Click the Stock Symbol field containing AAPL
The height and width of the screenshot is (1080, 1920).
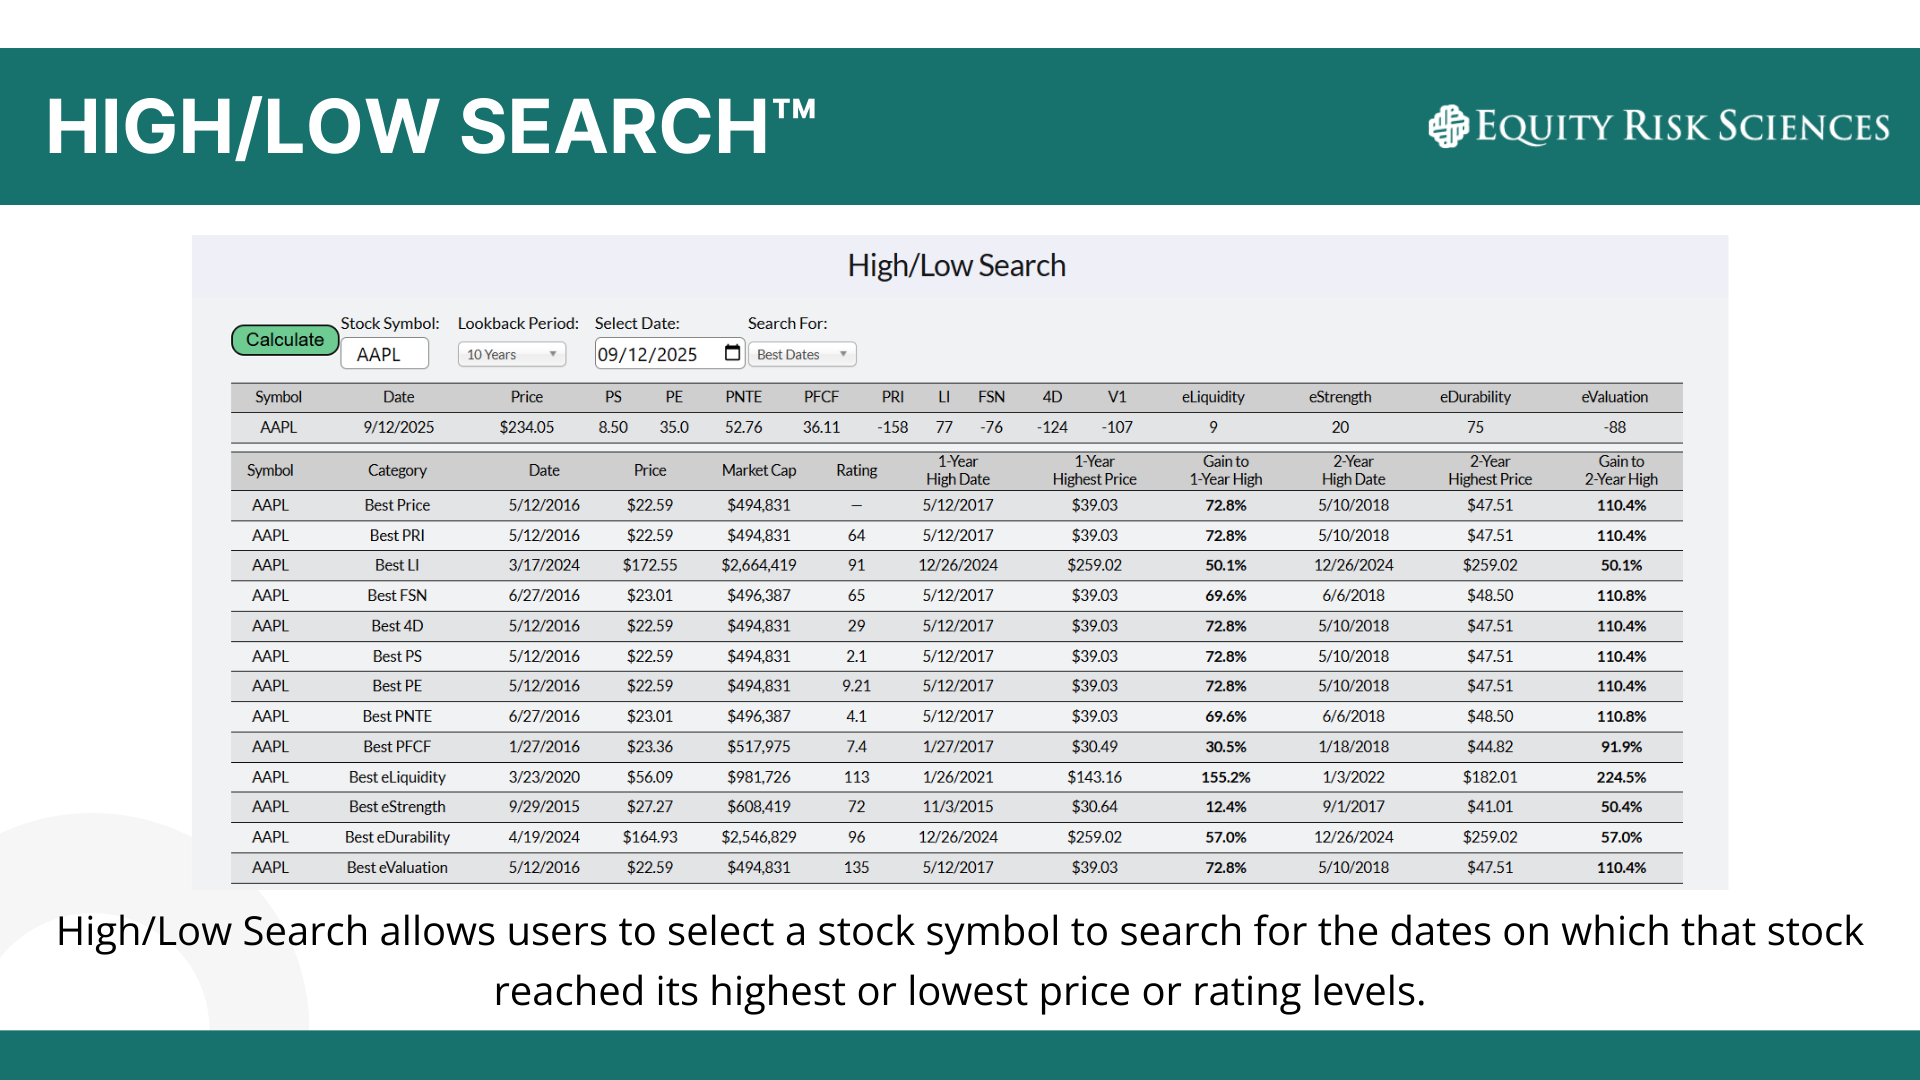click(x=385, y=354)
